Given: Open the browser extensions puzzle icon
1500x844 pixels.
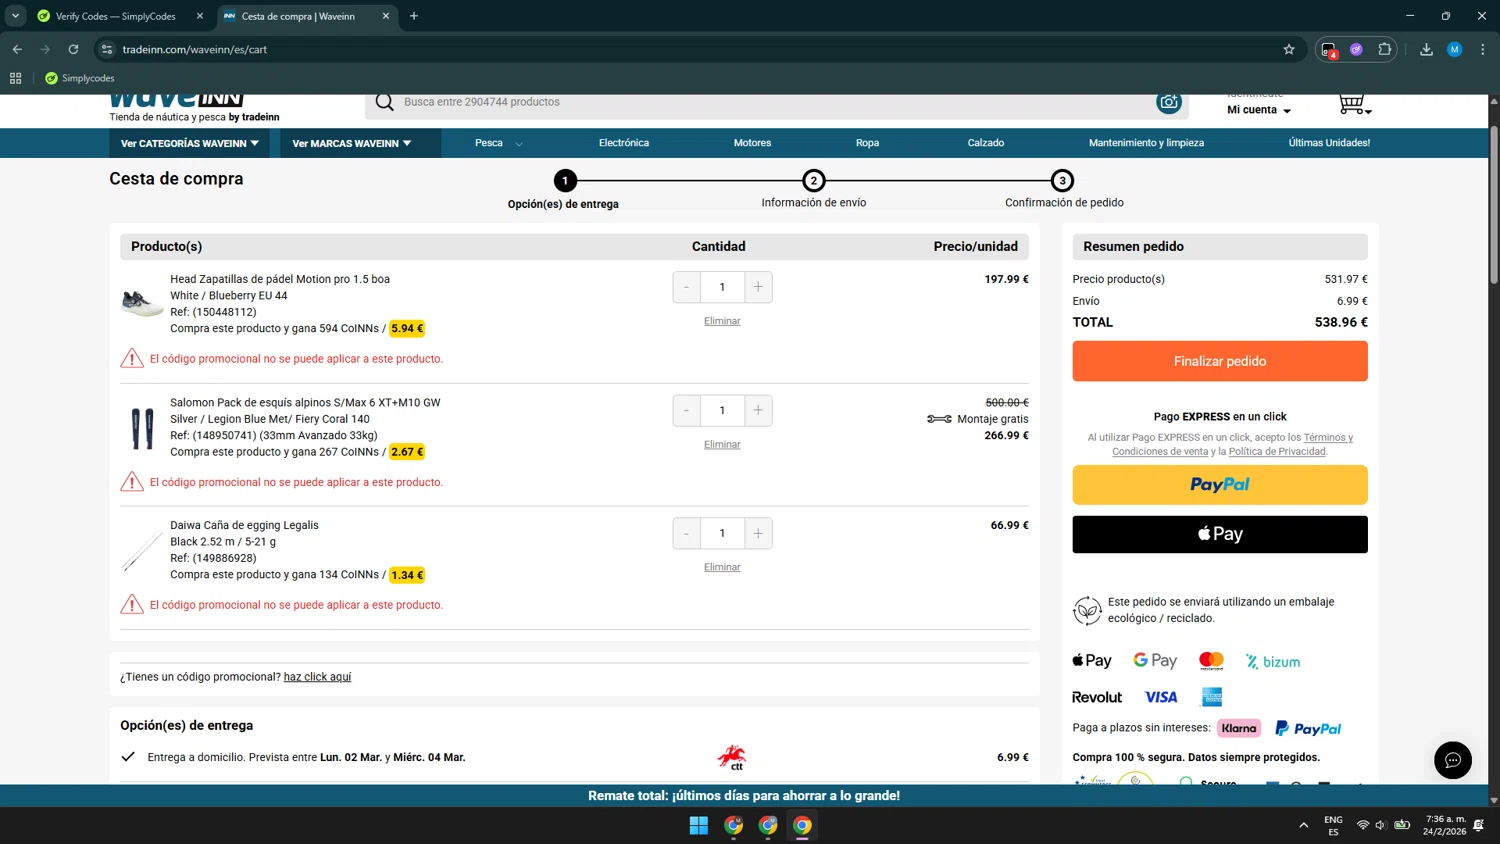Looking at the screenshot, I should click(1384, 49).
